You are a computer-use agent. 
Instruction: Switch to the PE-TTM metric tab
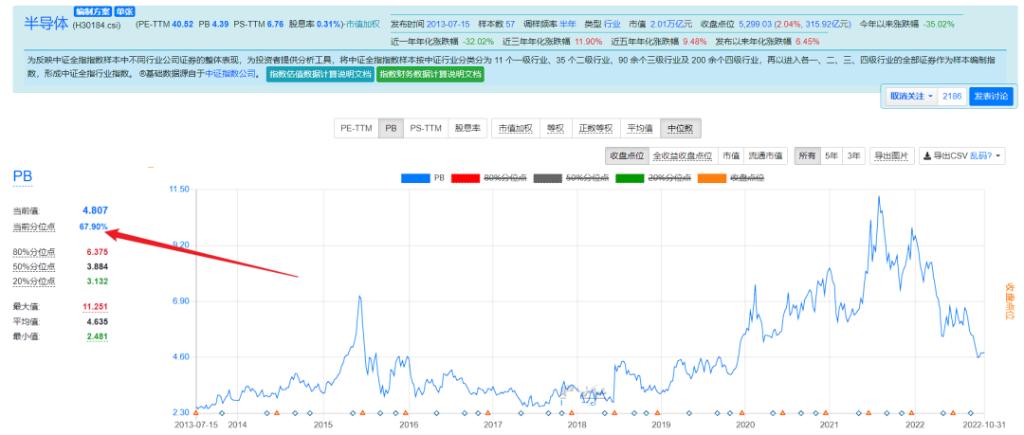356,128
